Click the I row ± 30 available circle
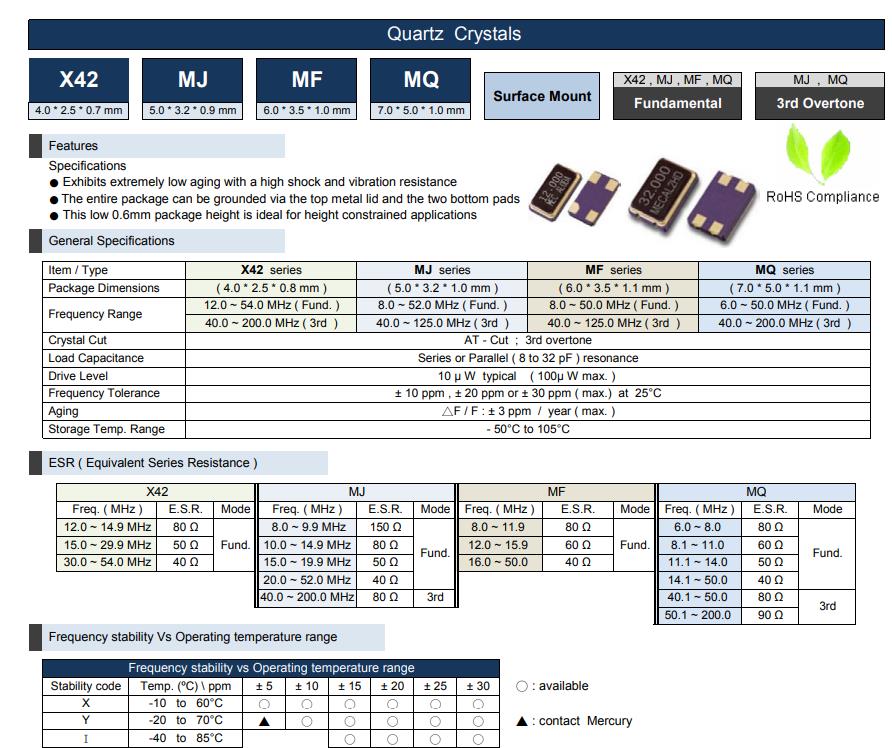Screen dimensions: 892x748 pyautogui.click(x=478, y=739)
